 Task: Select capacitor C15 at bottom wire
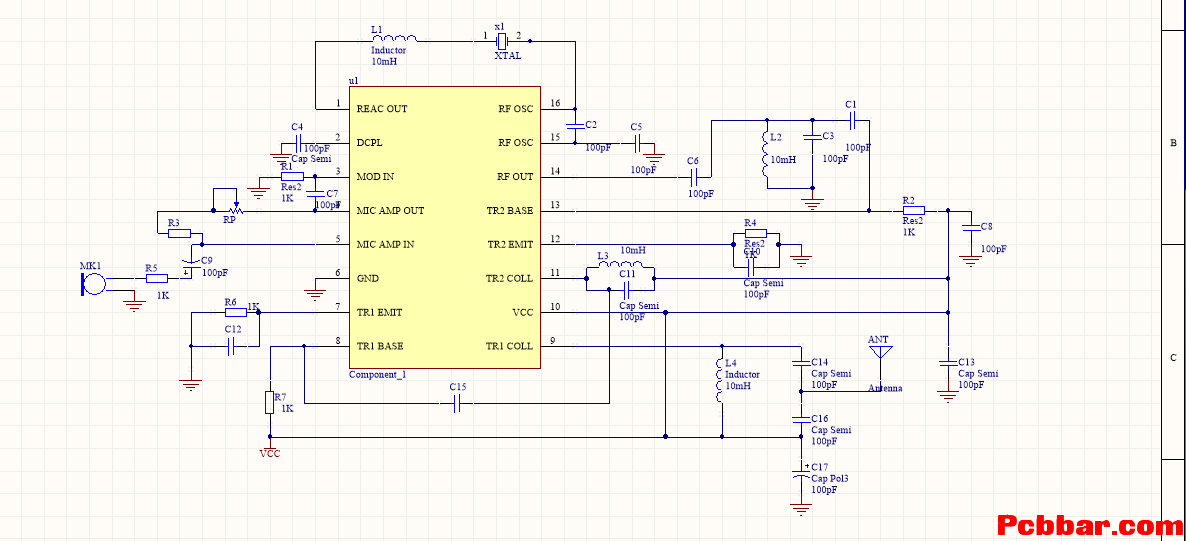point(458,404)
